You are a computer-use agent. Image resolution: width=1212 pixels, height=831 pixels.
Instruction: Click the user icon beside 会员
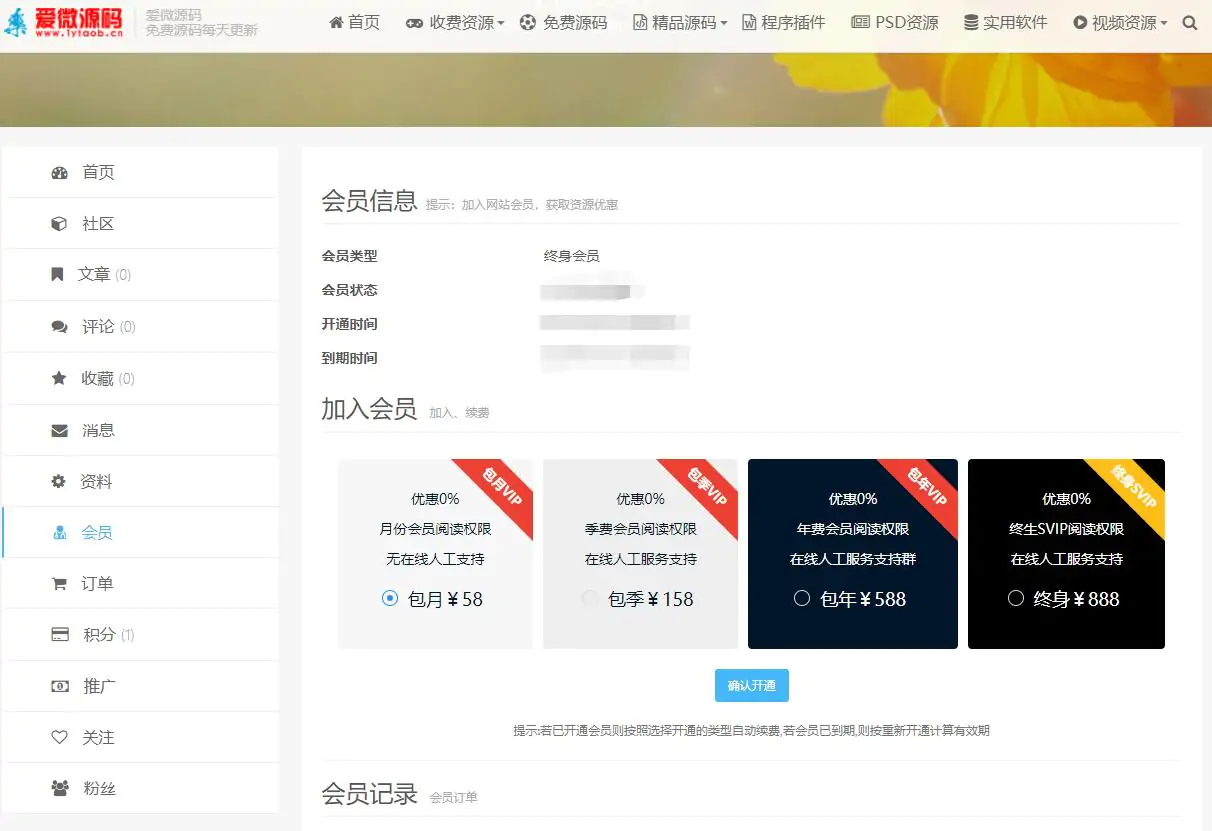point(59,533)
